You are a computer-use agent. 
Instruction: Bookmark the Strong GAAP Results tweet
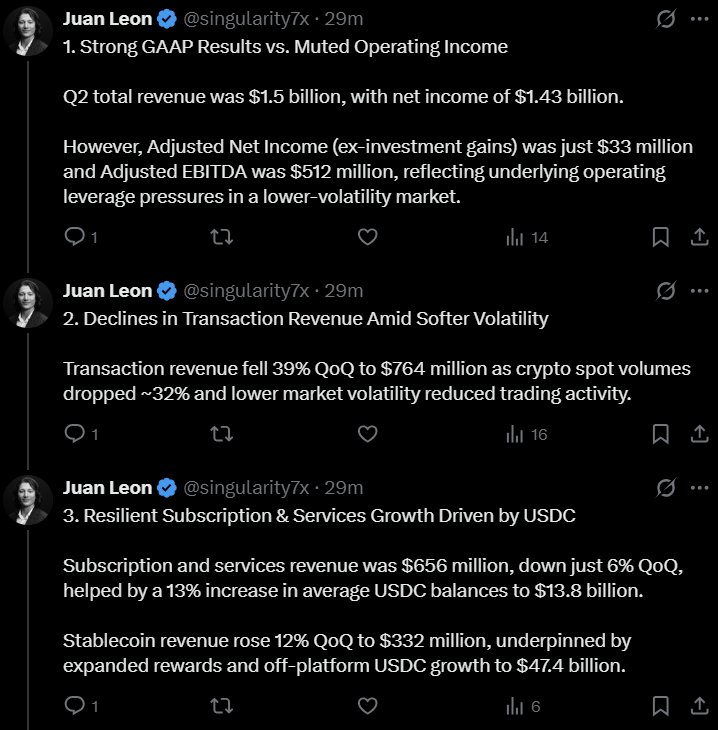(x=660, y=237)
